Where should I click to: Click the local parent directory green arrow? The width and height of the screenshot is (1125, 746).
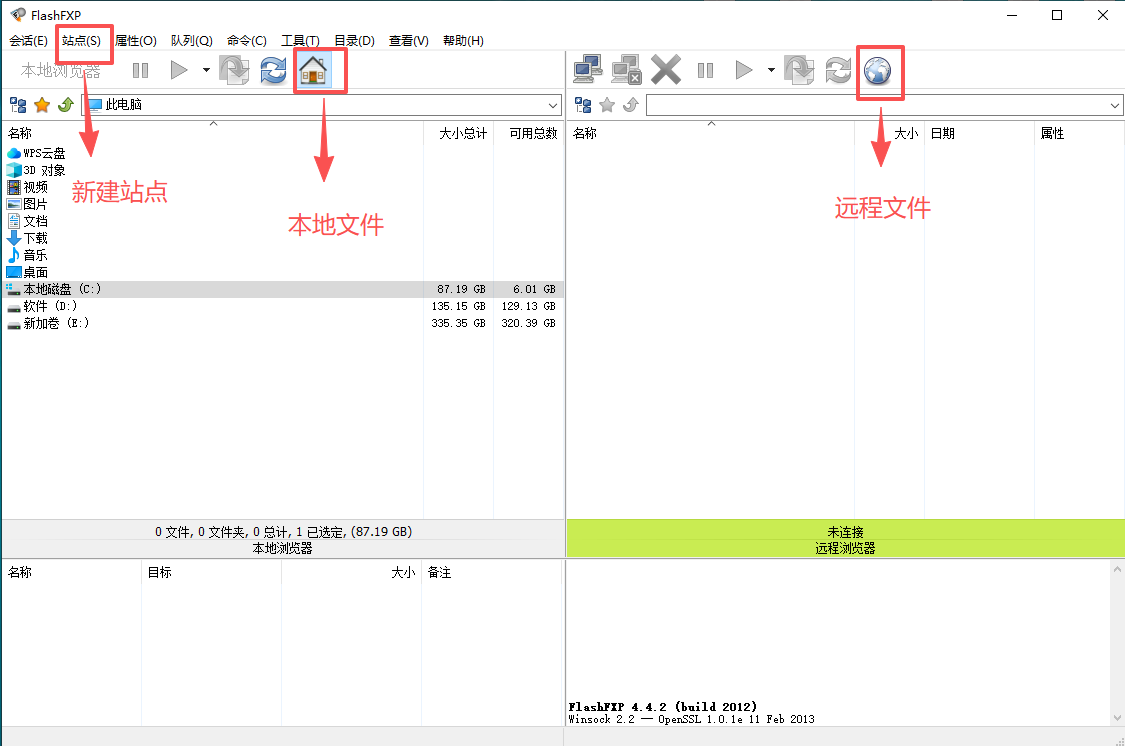tap(66, 105)
